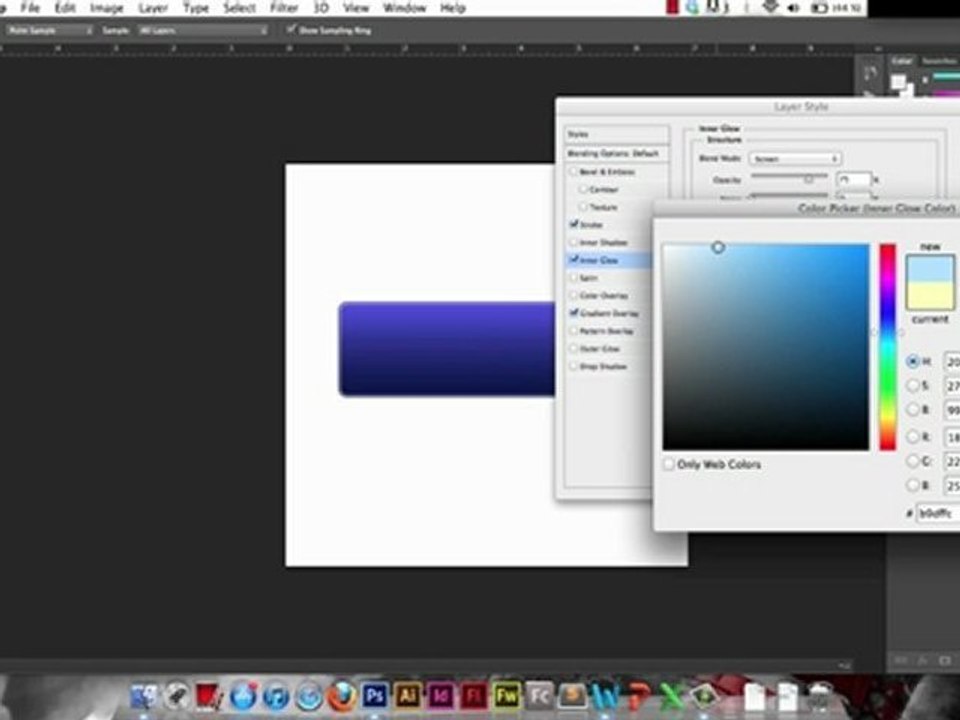Screen dimensions: 960x720
Task: Open the Blend Mode Screen dropdown
Action: (x=795, y=159)
